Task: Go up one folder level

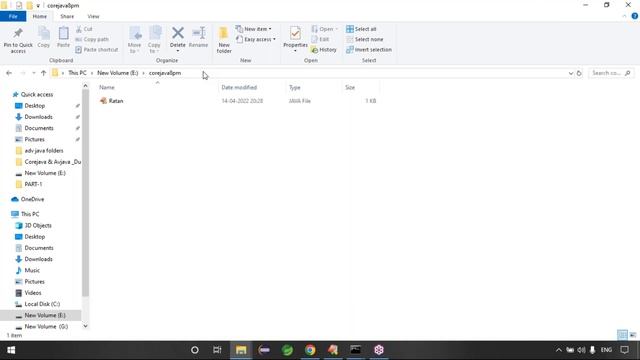Action: (x=43, y=73)
